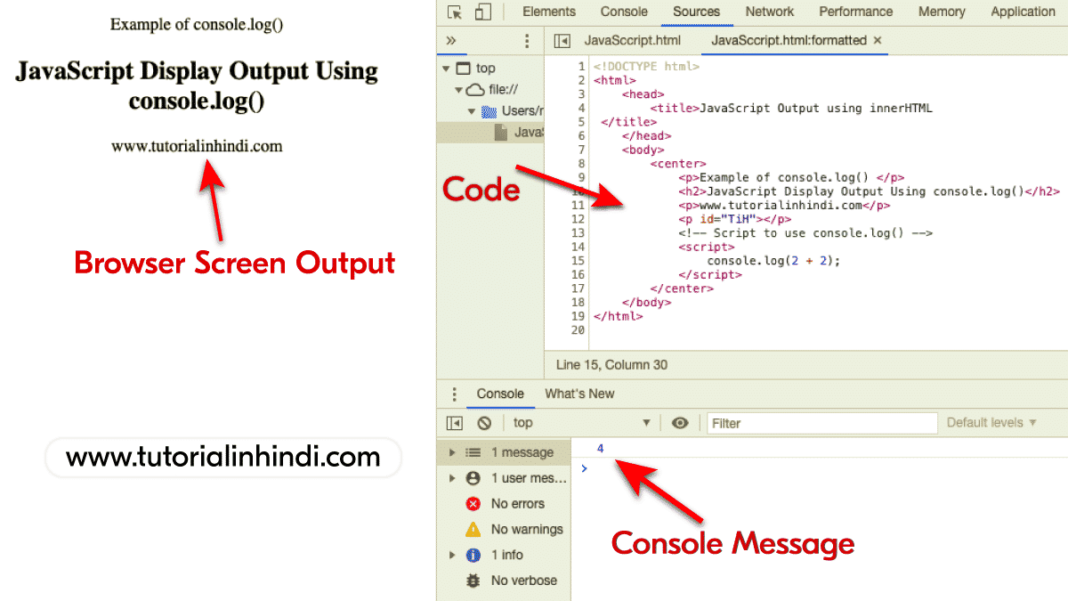Expand the 1 message group
This screenshot has height=601, width=1068.
click(452, 453)
